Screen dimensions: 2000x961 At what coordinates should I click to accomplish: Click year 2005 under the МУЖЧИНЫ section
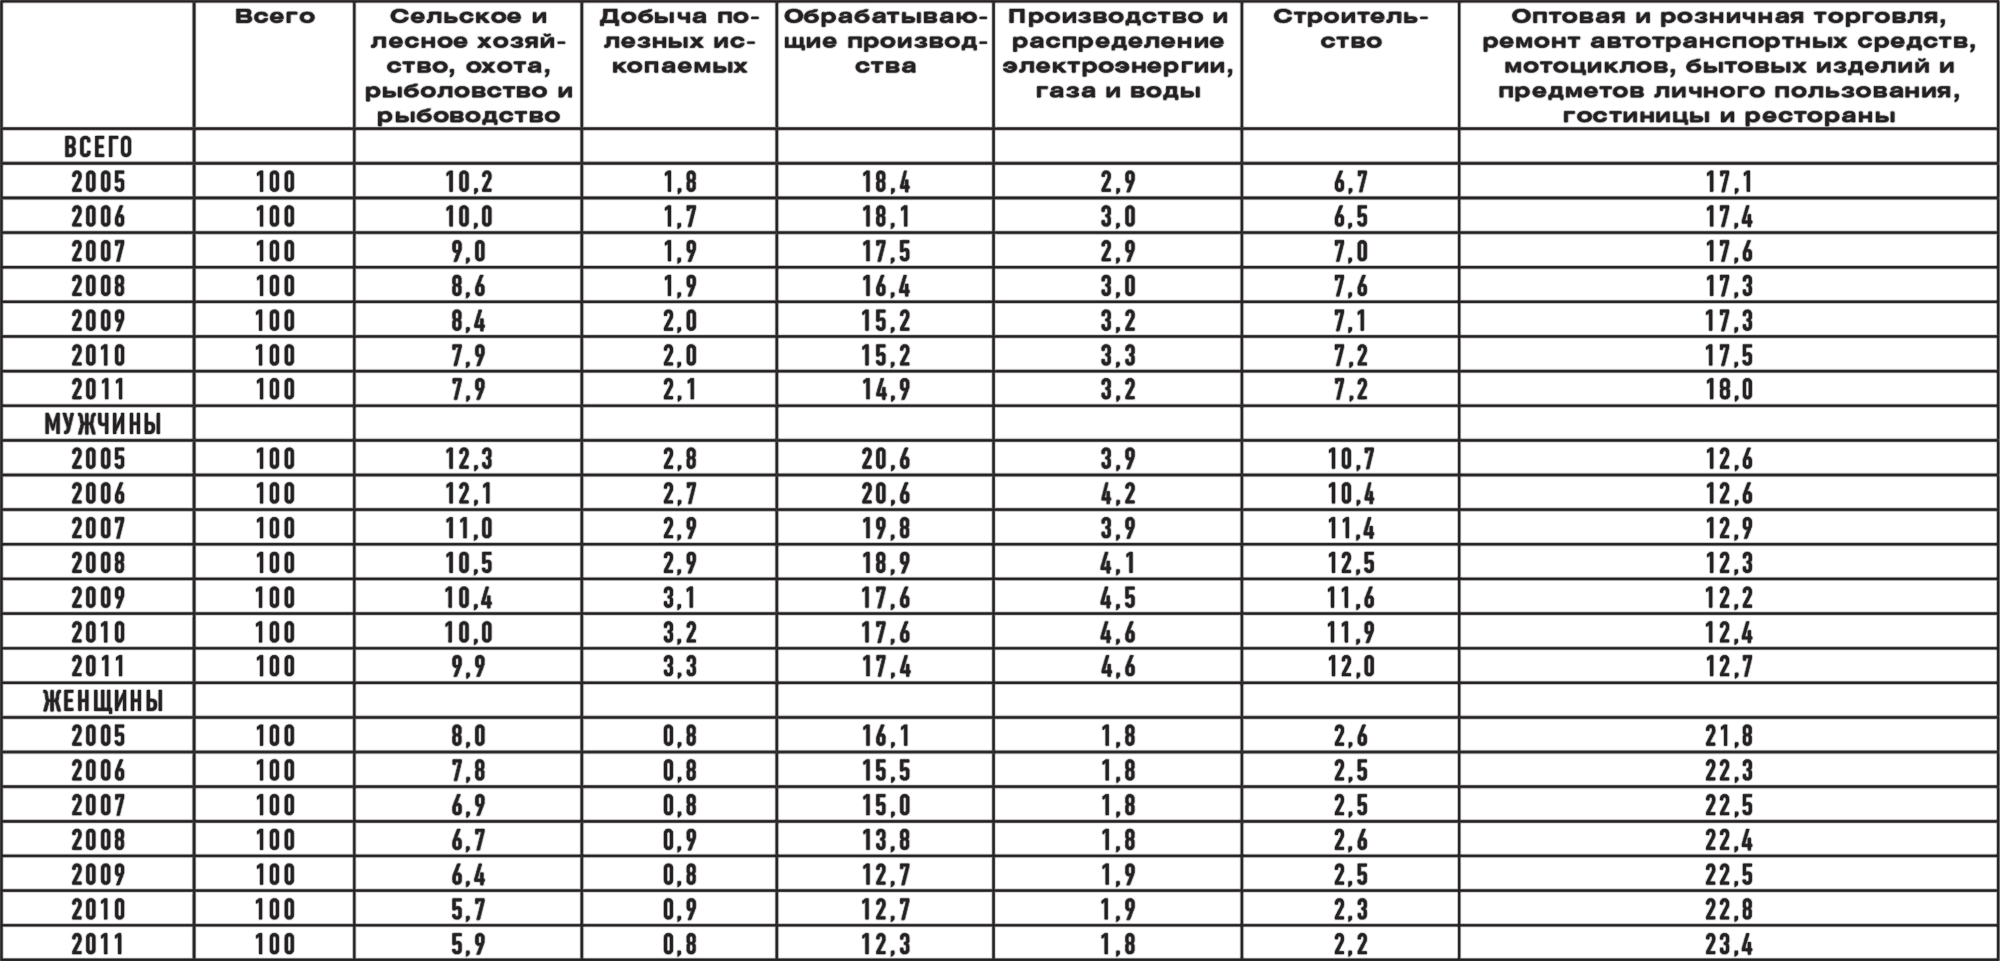(98, 459)
